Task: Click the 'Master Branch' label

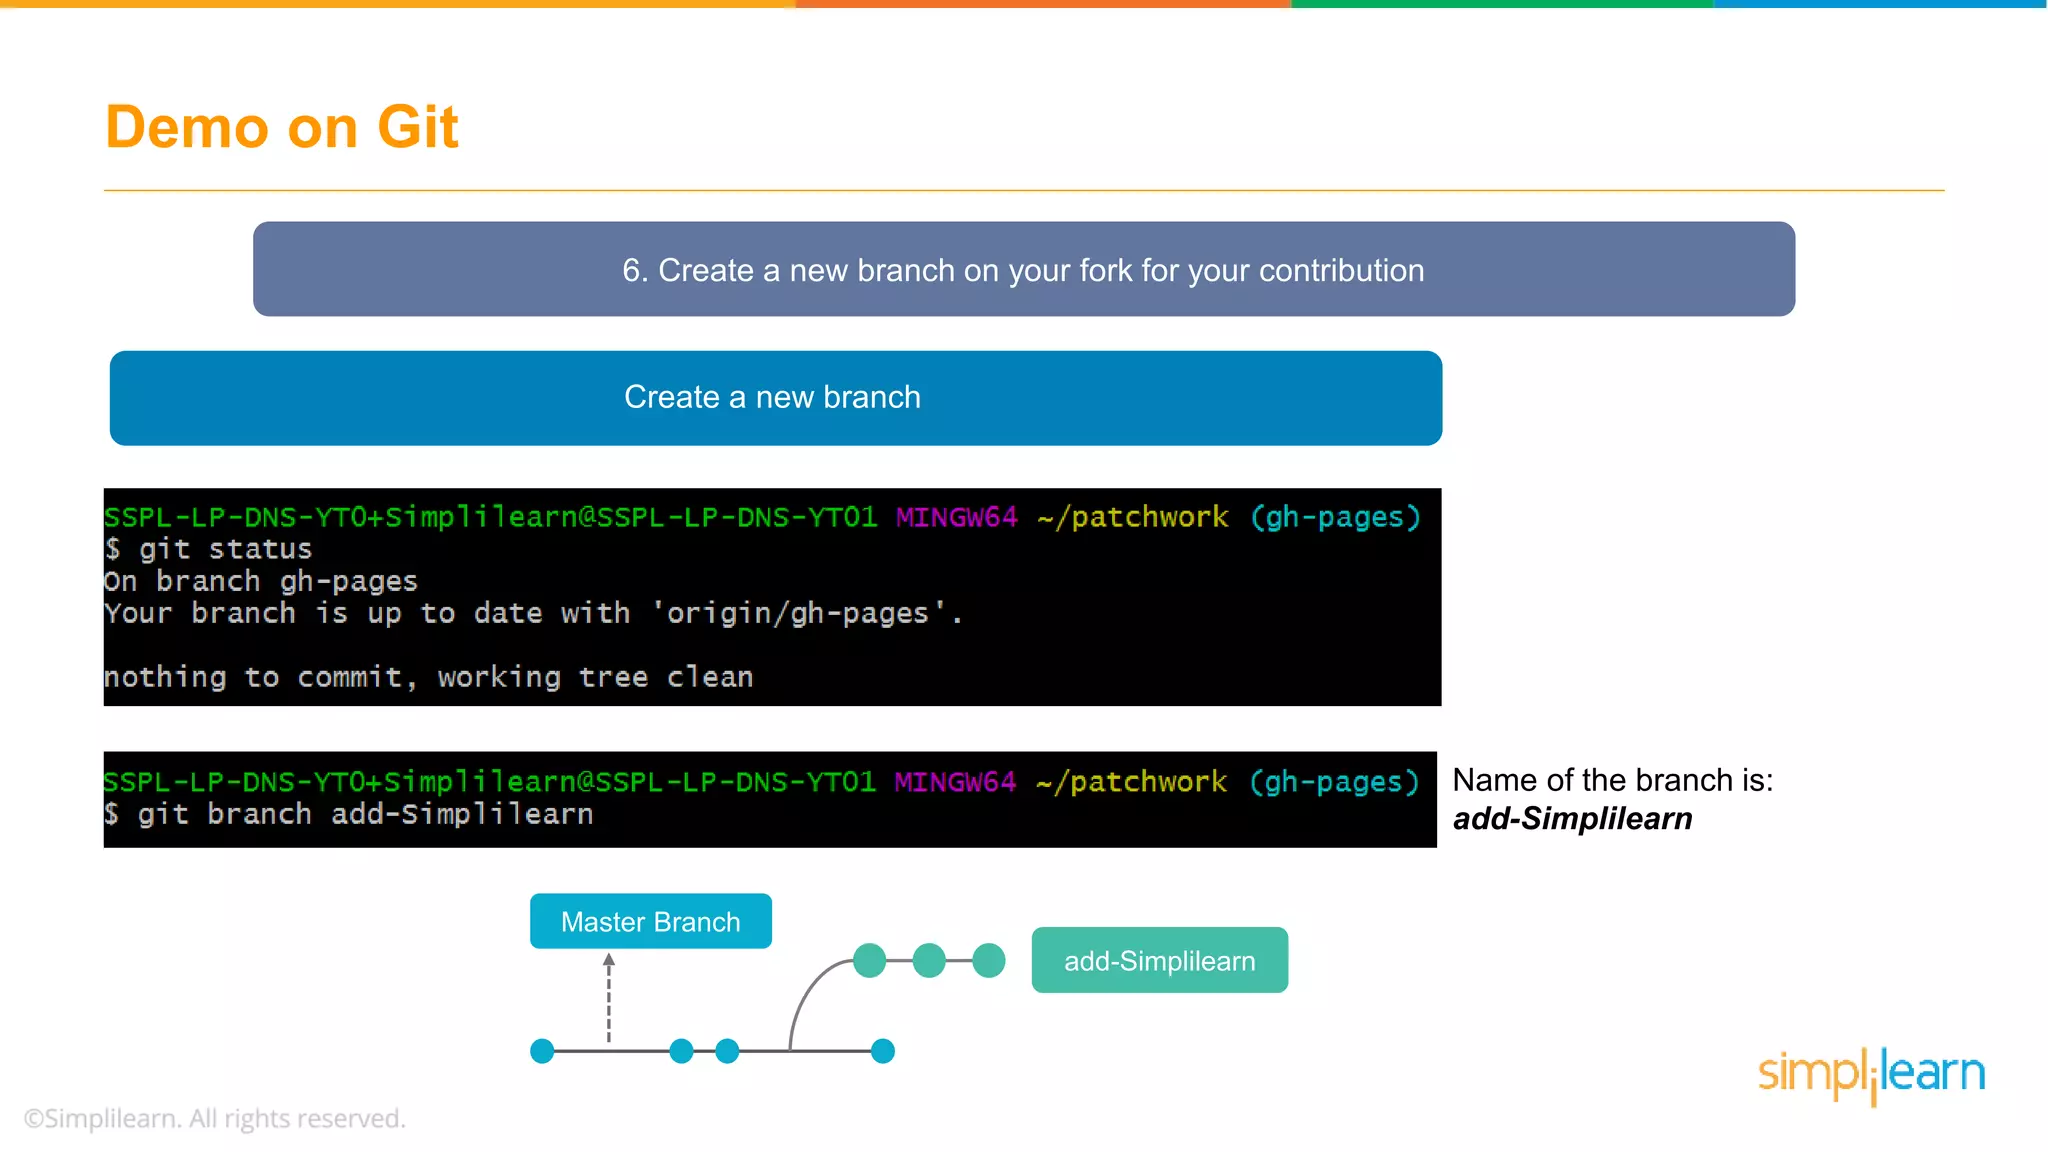Action: click(x=651, y=921)
